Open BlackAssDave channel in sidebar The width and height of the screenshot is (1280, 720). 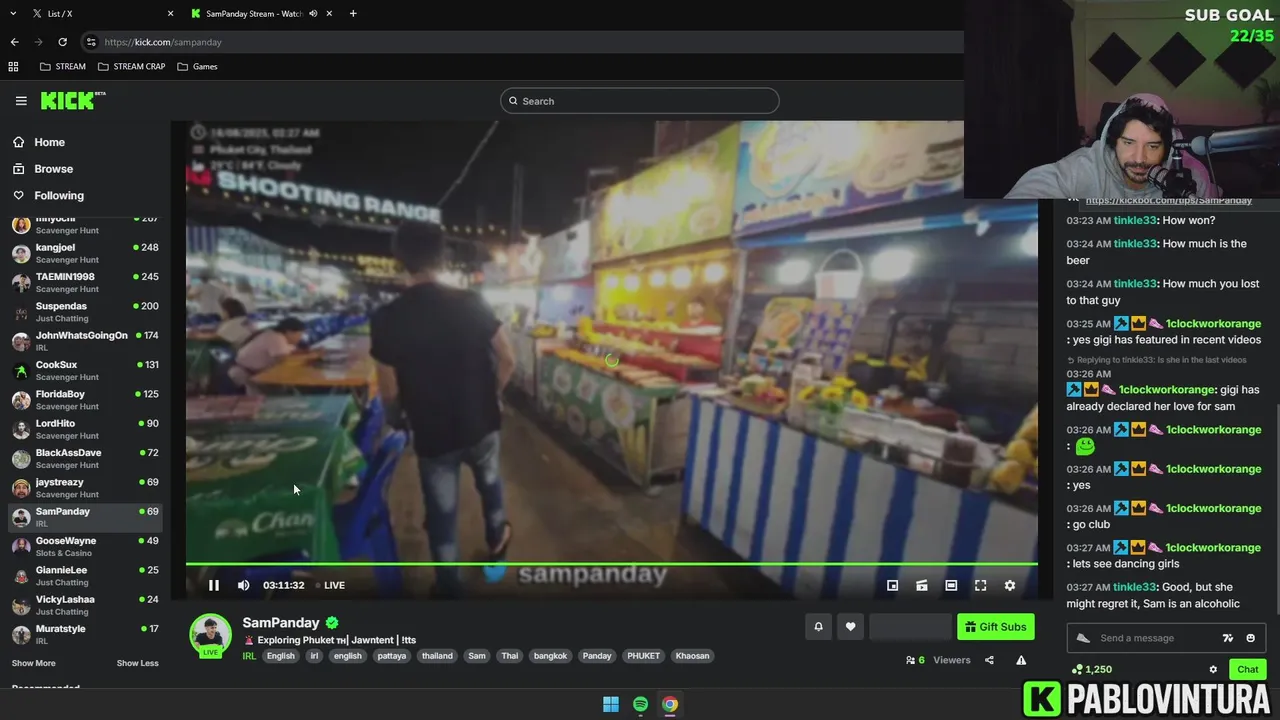pos(85,458)
